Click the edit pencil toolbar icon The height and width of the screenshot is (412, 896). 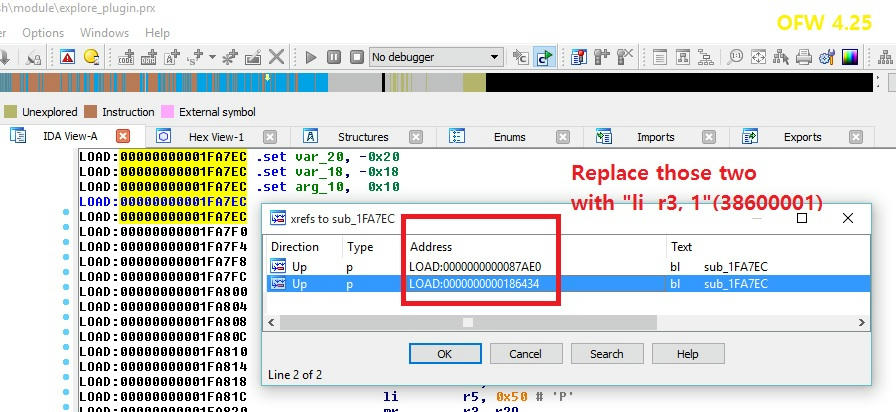(x=253, y=57)
